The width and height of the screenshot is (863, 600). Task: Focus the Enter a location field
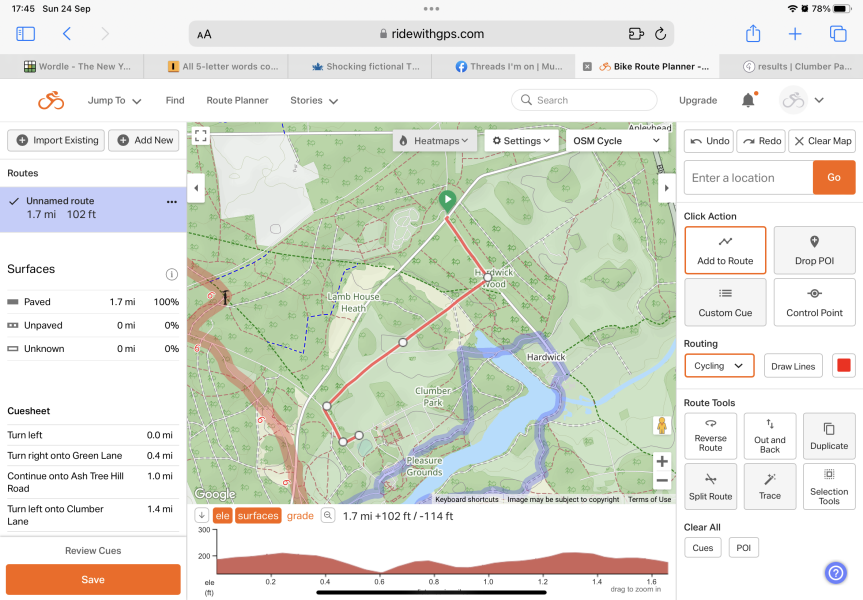(749, 177)
